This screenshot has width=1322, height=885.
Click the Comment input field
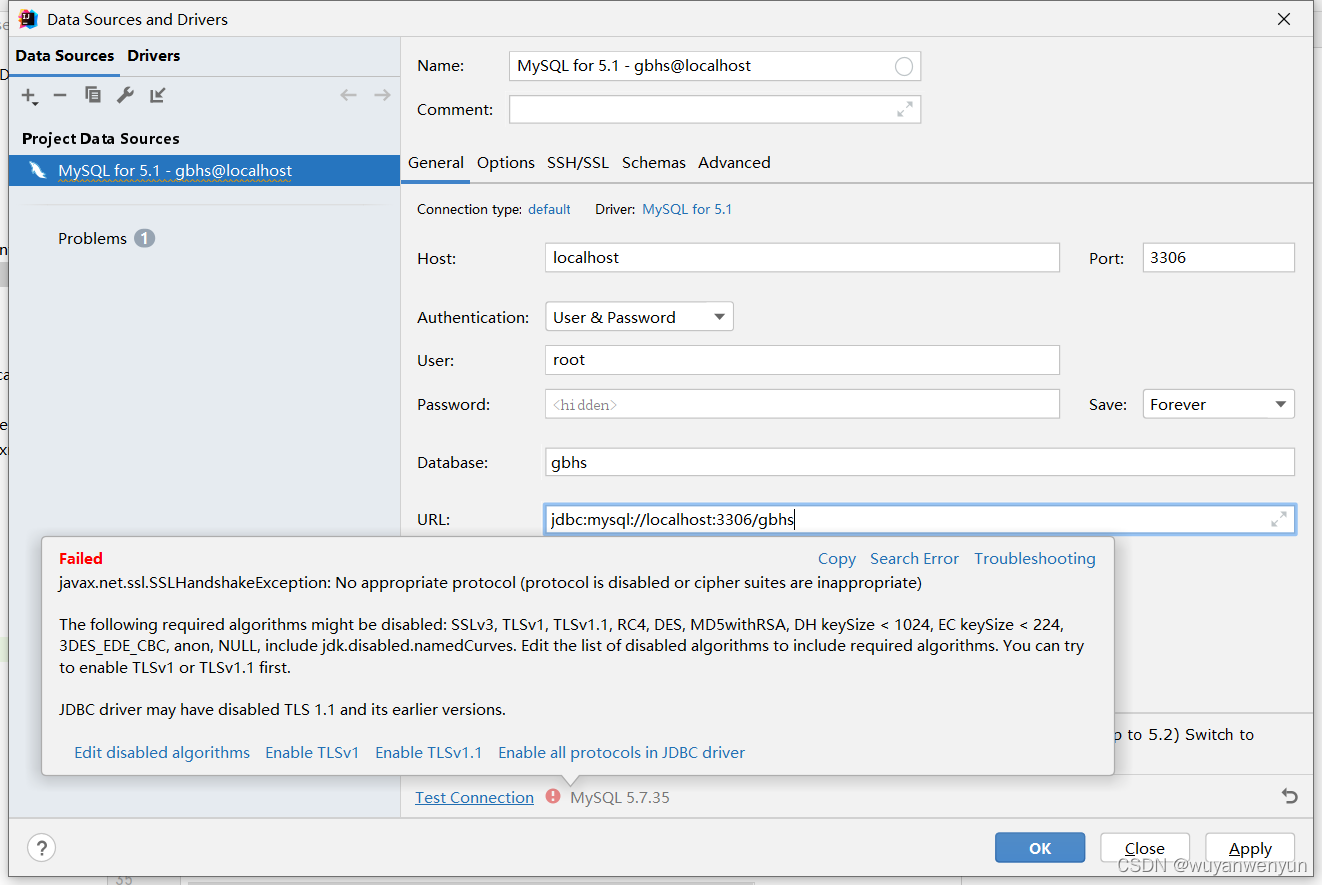click(x=715, y=110)
